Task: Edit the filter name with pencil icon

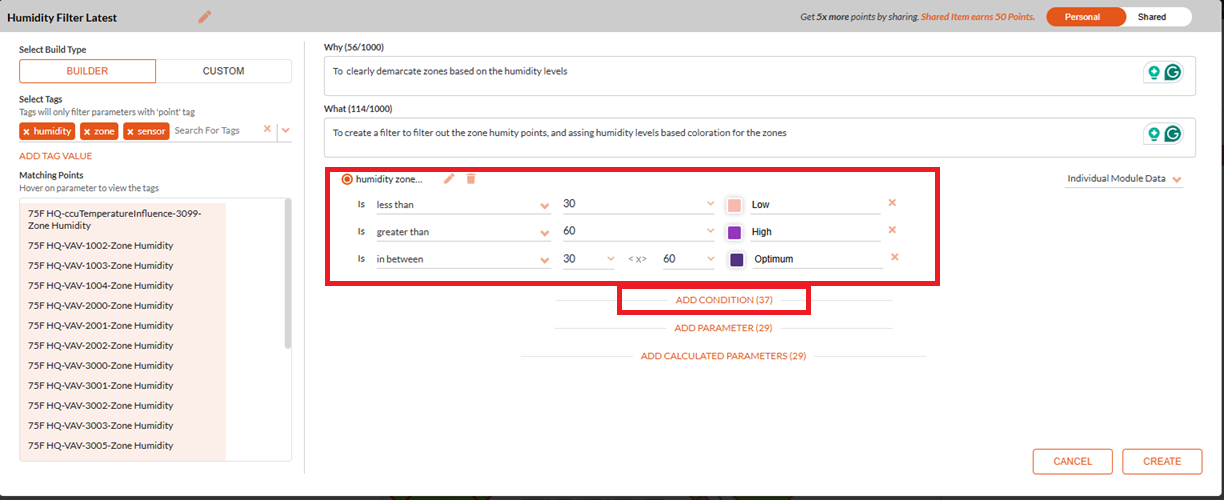Action: click(x=204, y=16)
